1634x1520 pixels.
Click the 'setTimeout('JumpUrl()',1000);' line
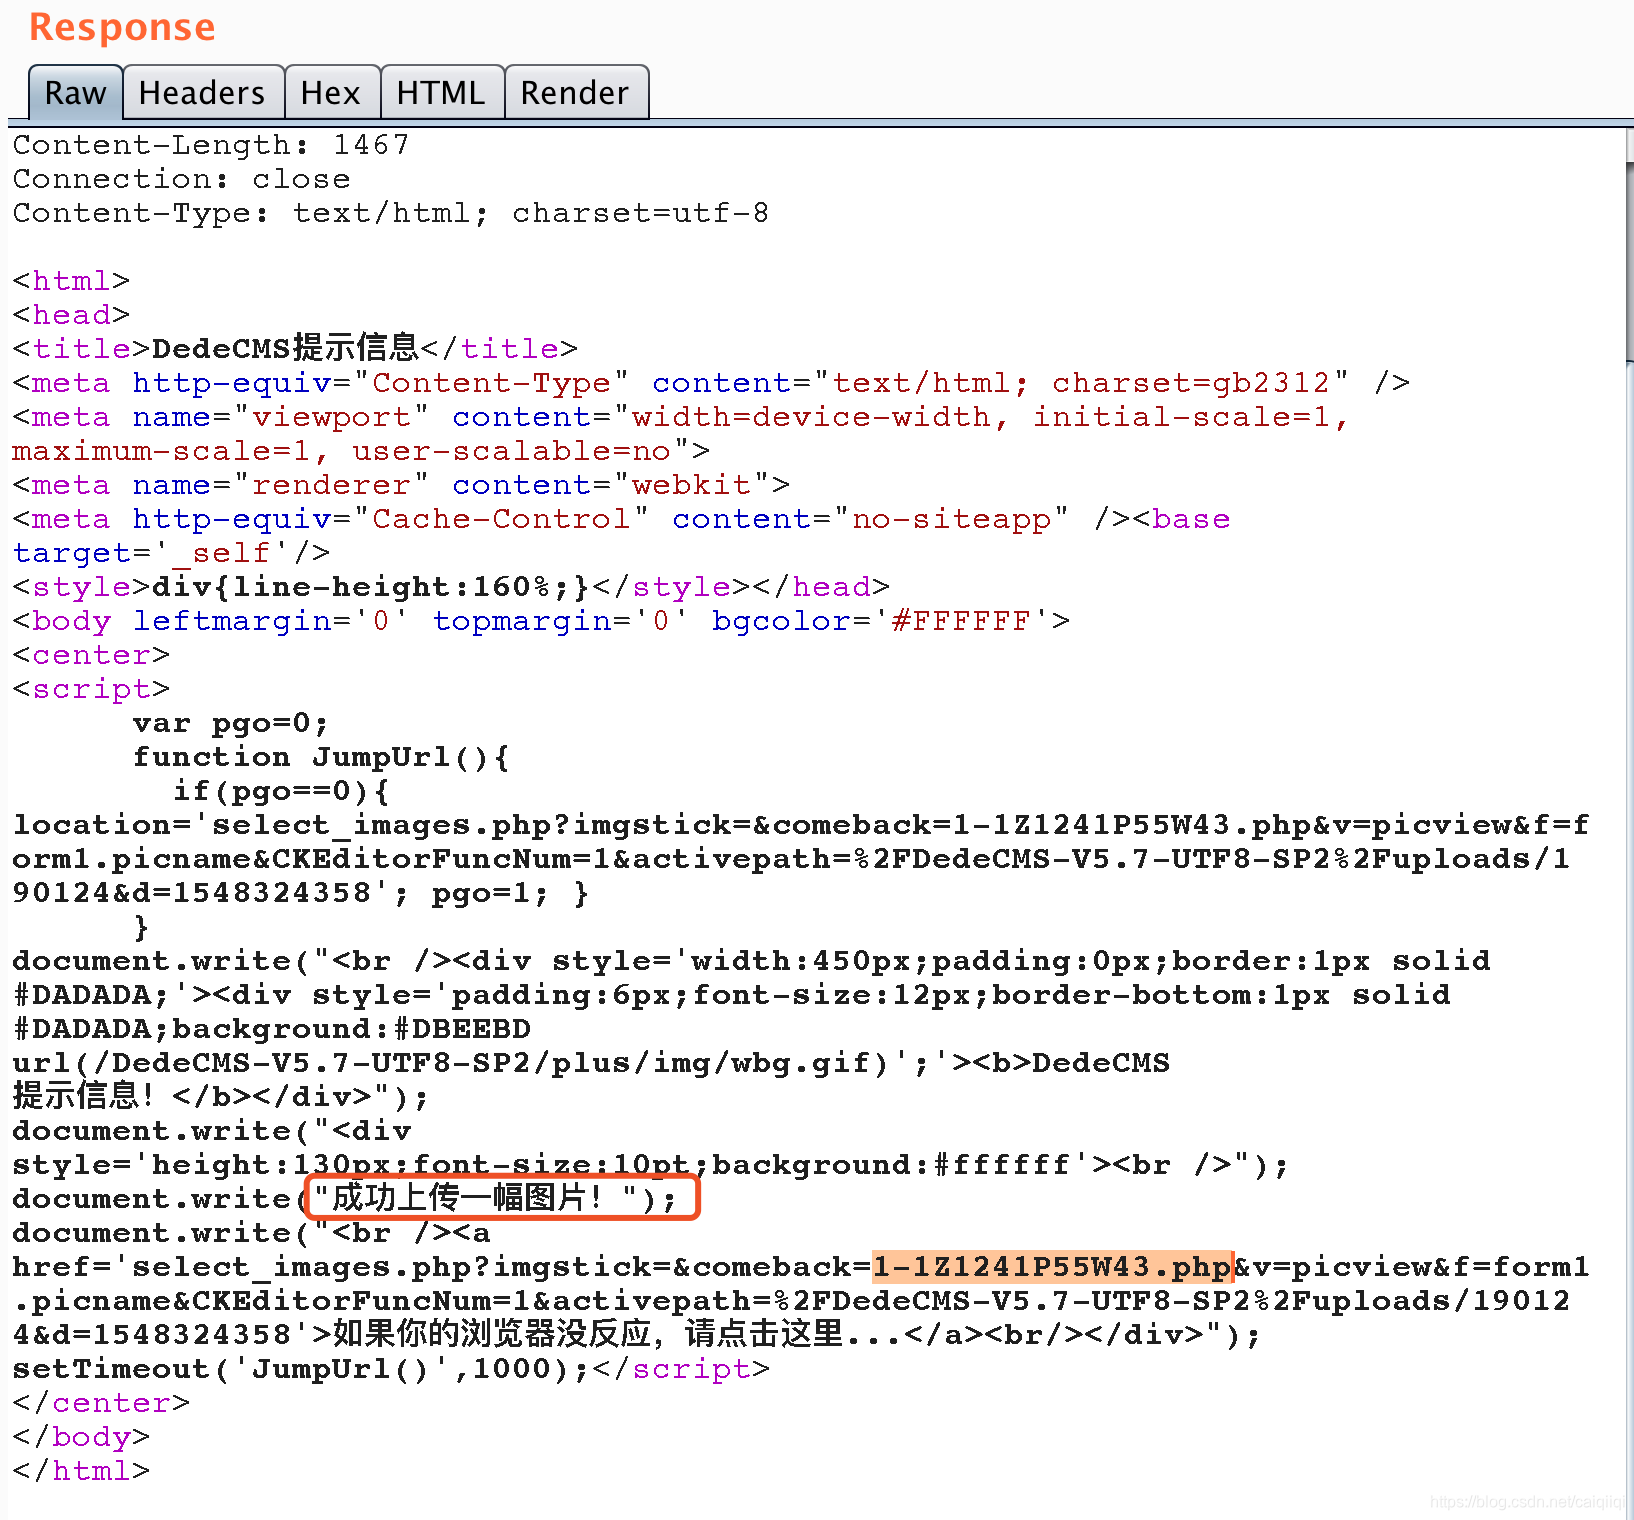[x=301, y=1369]
